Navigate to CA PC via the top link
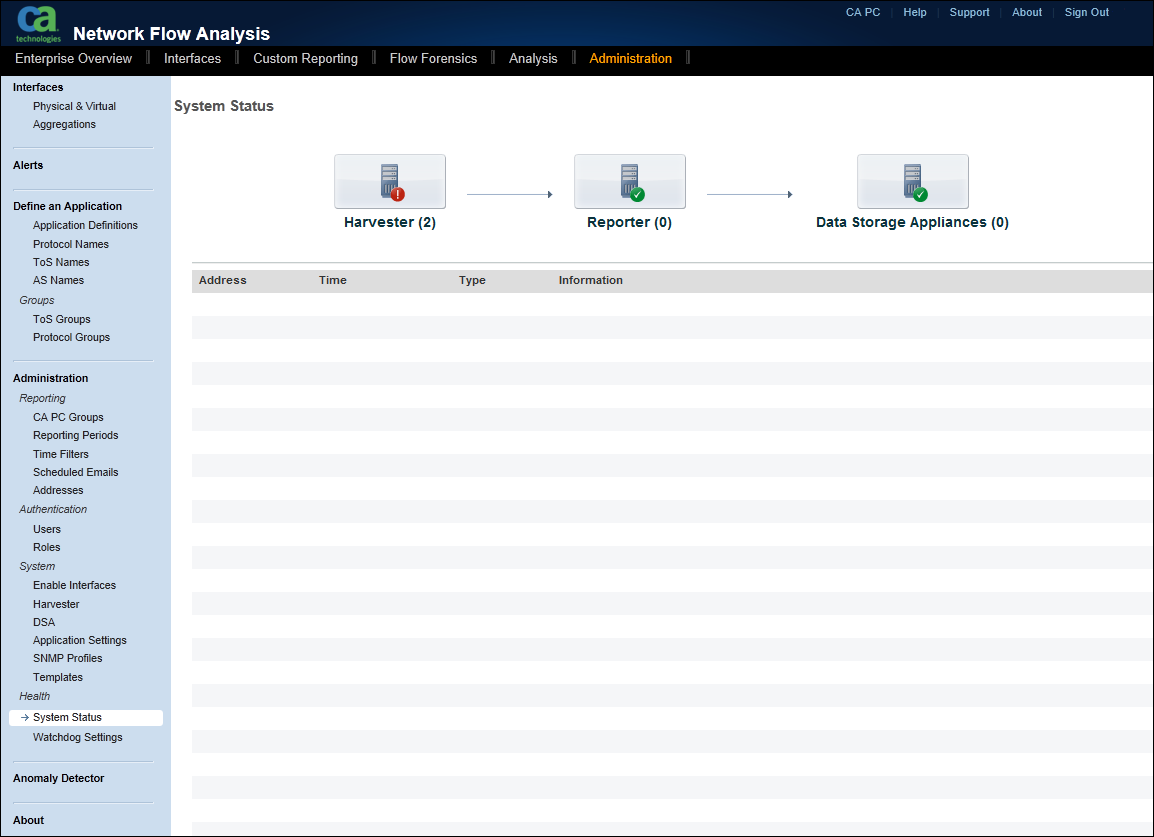1154x837 pixels. 862,12
